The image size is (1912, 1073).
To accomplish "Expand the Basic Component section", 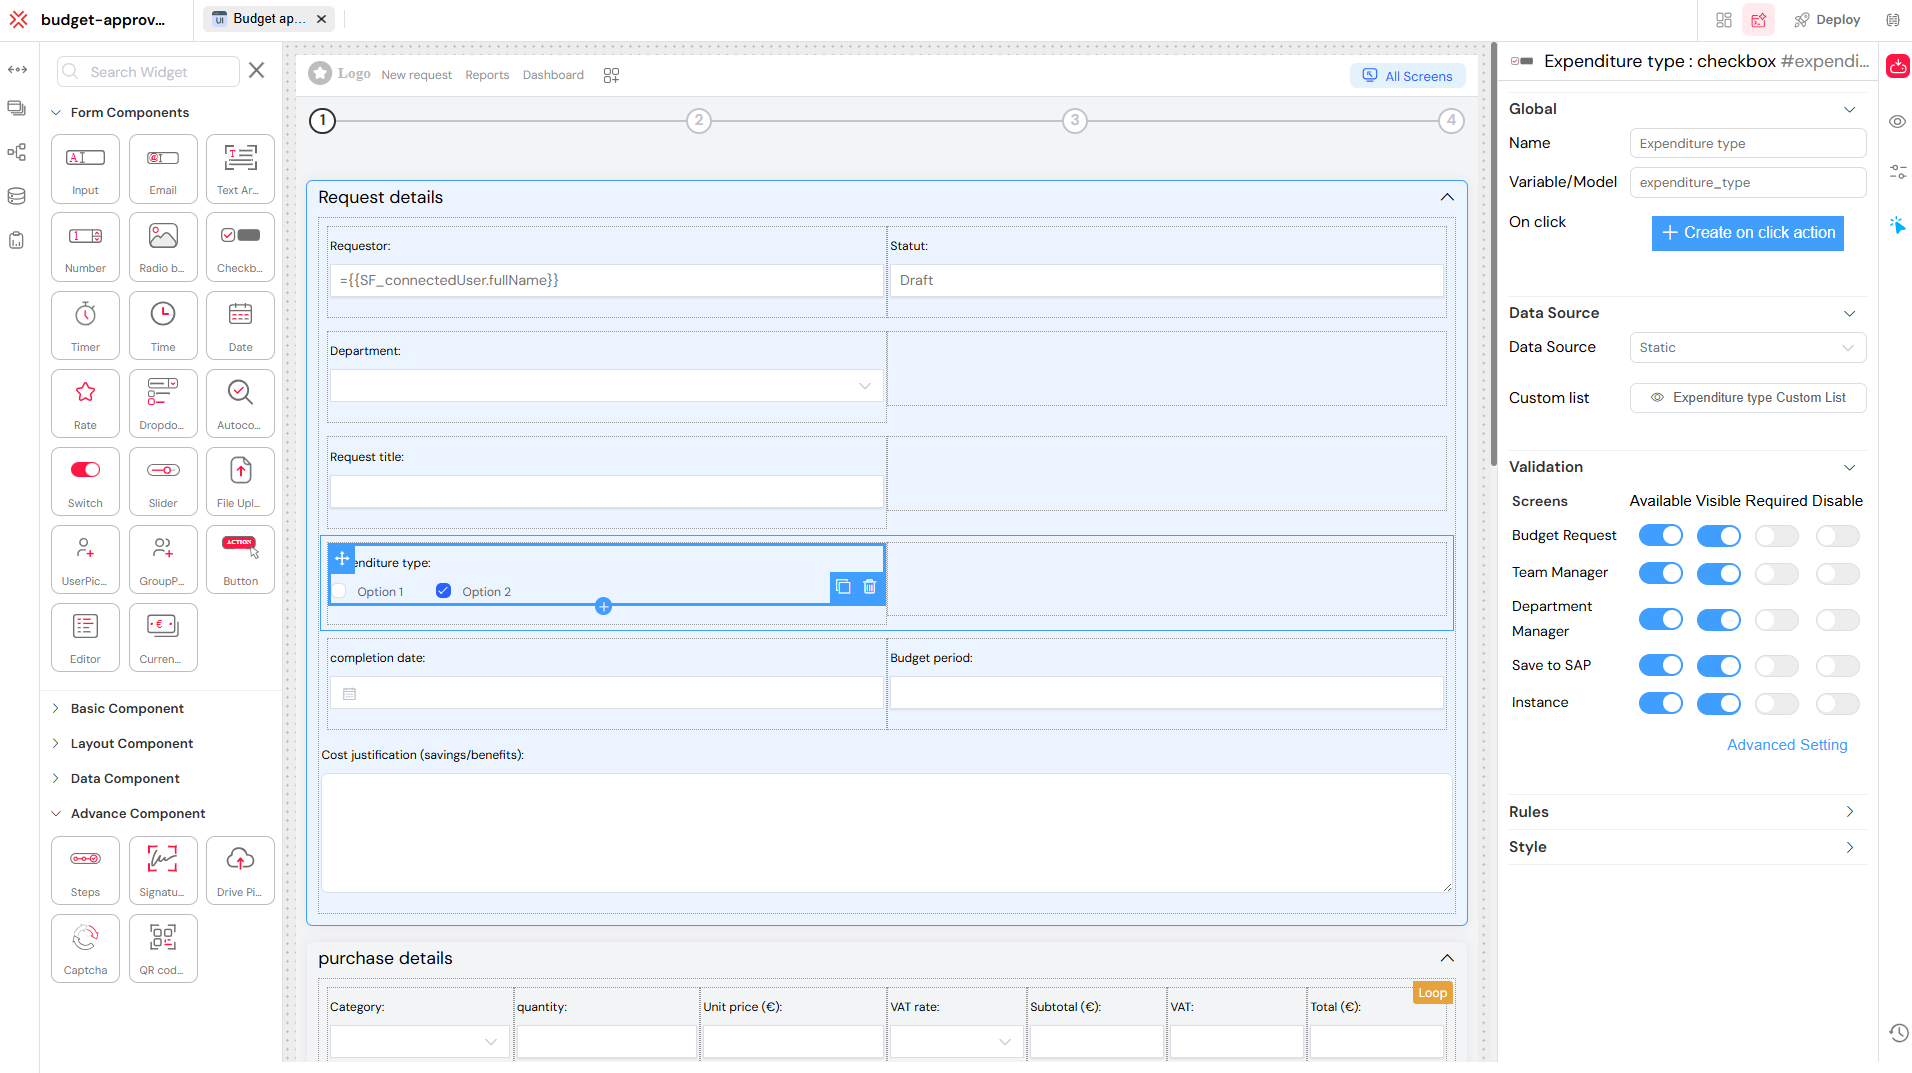I will (x=125, y=708).
